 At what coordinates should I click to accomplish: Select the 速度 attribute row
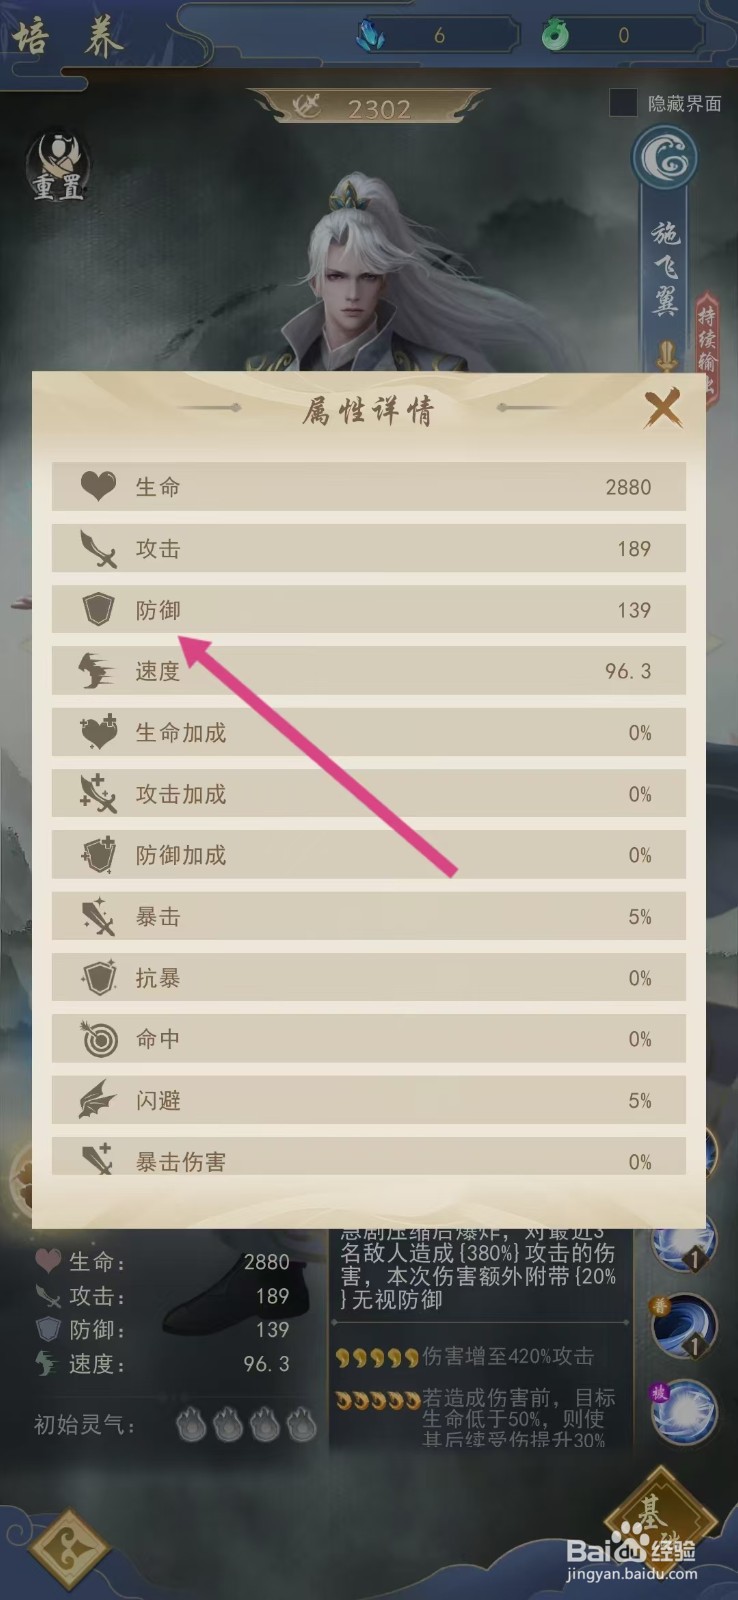point(368,671)
